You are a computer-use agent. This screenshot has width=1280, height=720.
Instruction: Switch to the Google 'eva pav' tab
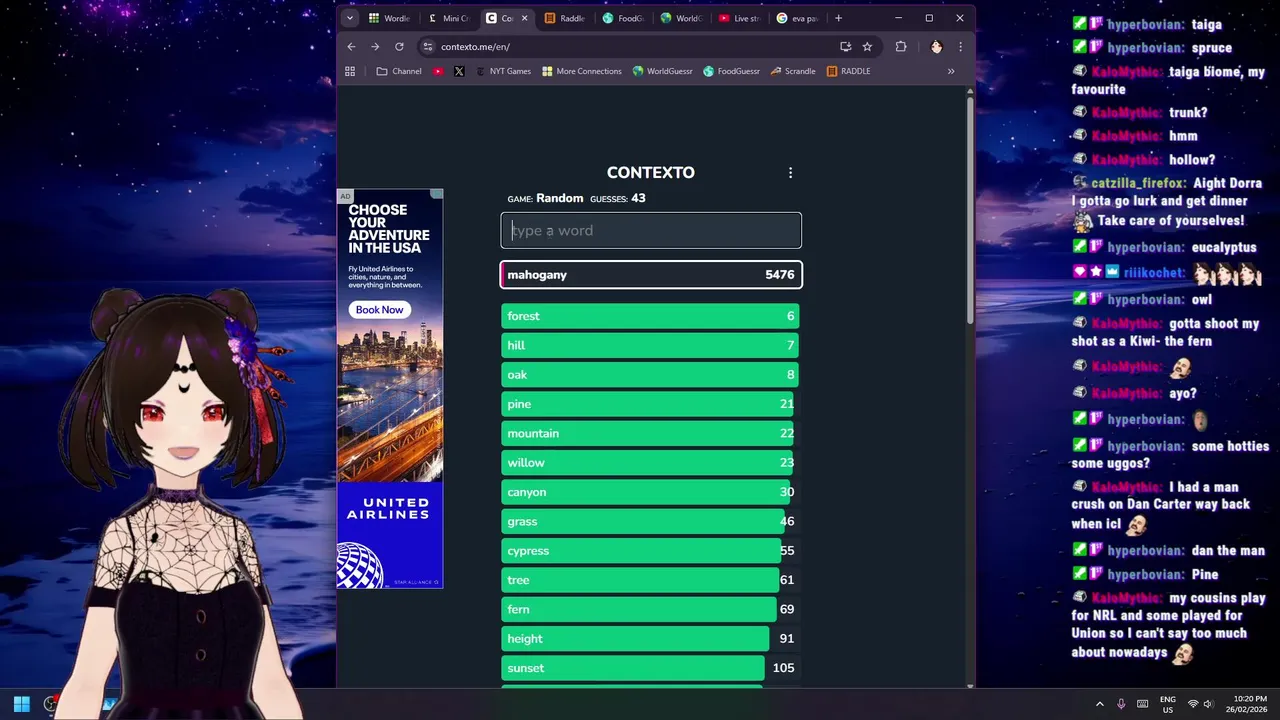798,18
